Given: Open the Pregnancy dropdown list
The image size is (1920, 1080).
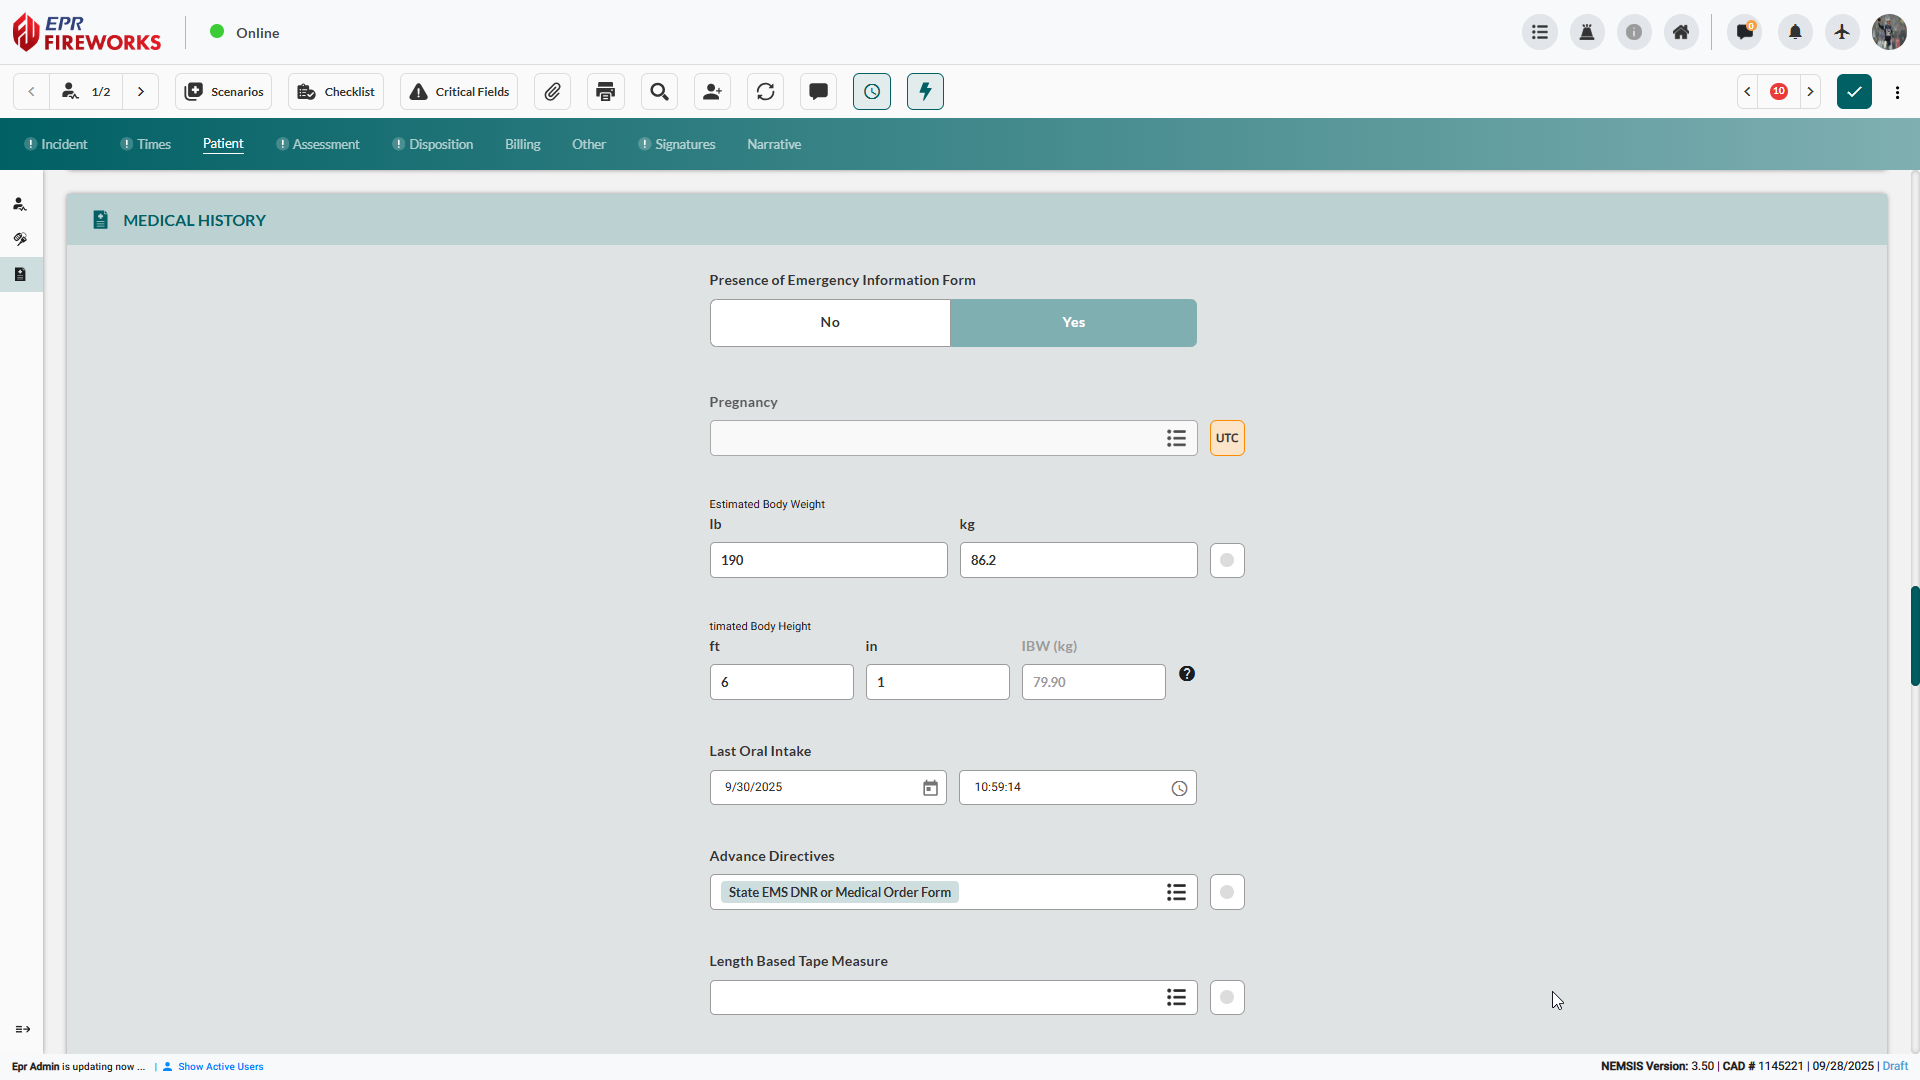Looking at the screenshot, I should [1176, 438].
